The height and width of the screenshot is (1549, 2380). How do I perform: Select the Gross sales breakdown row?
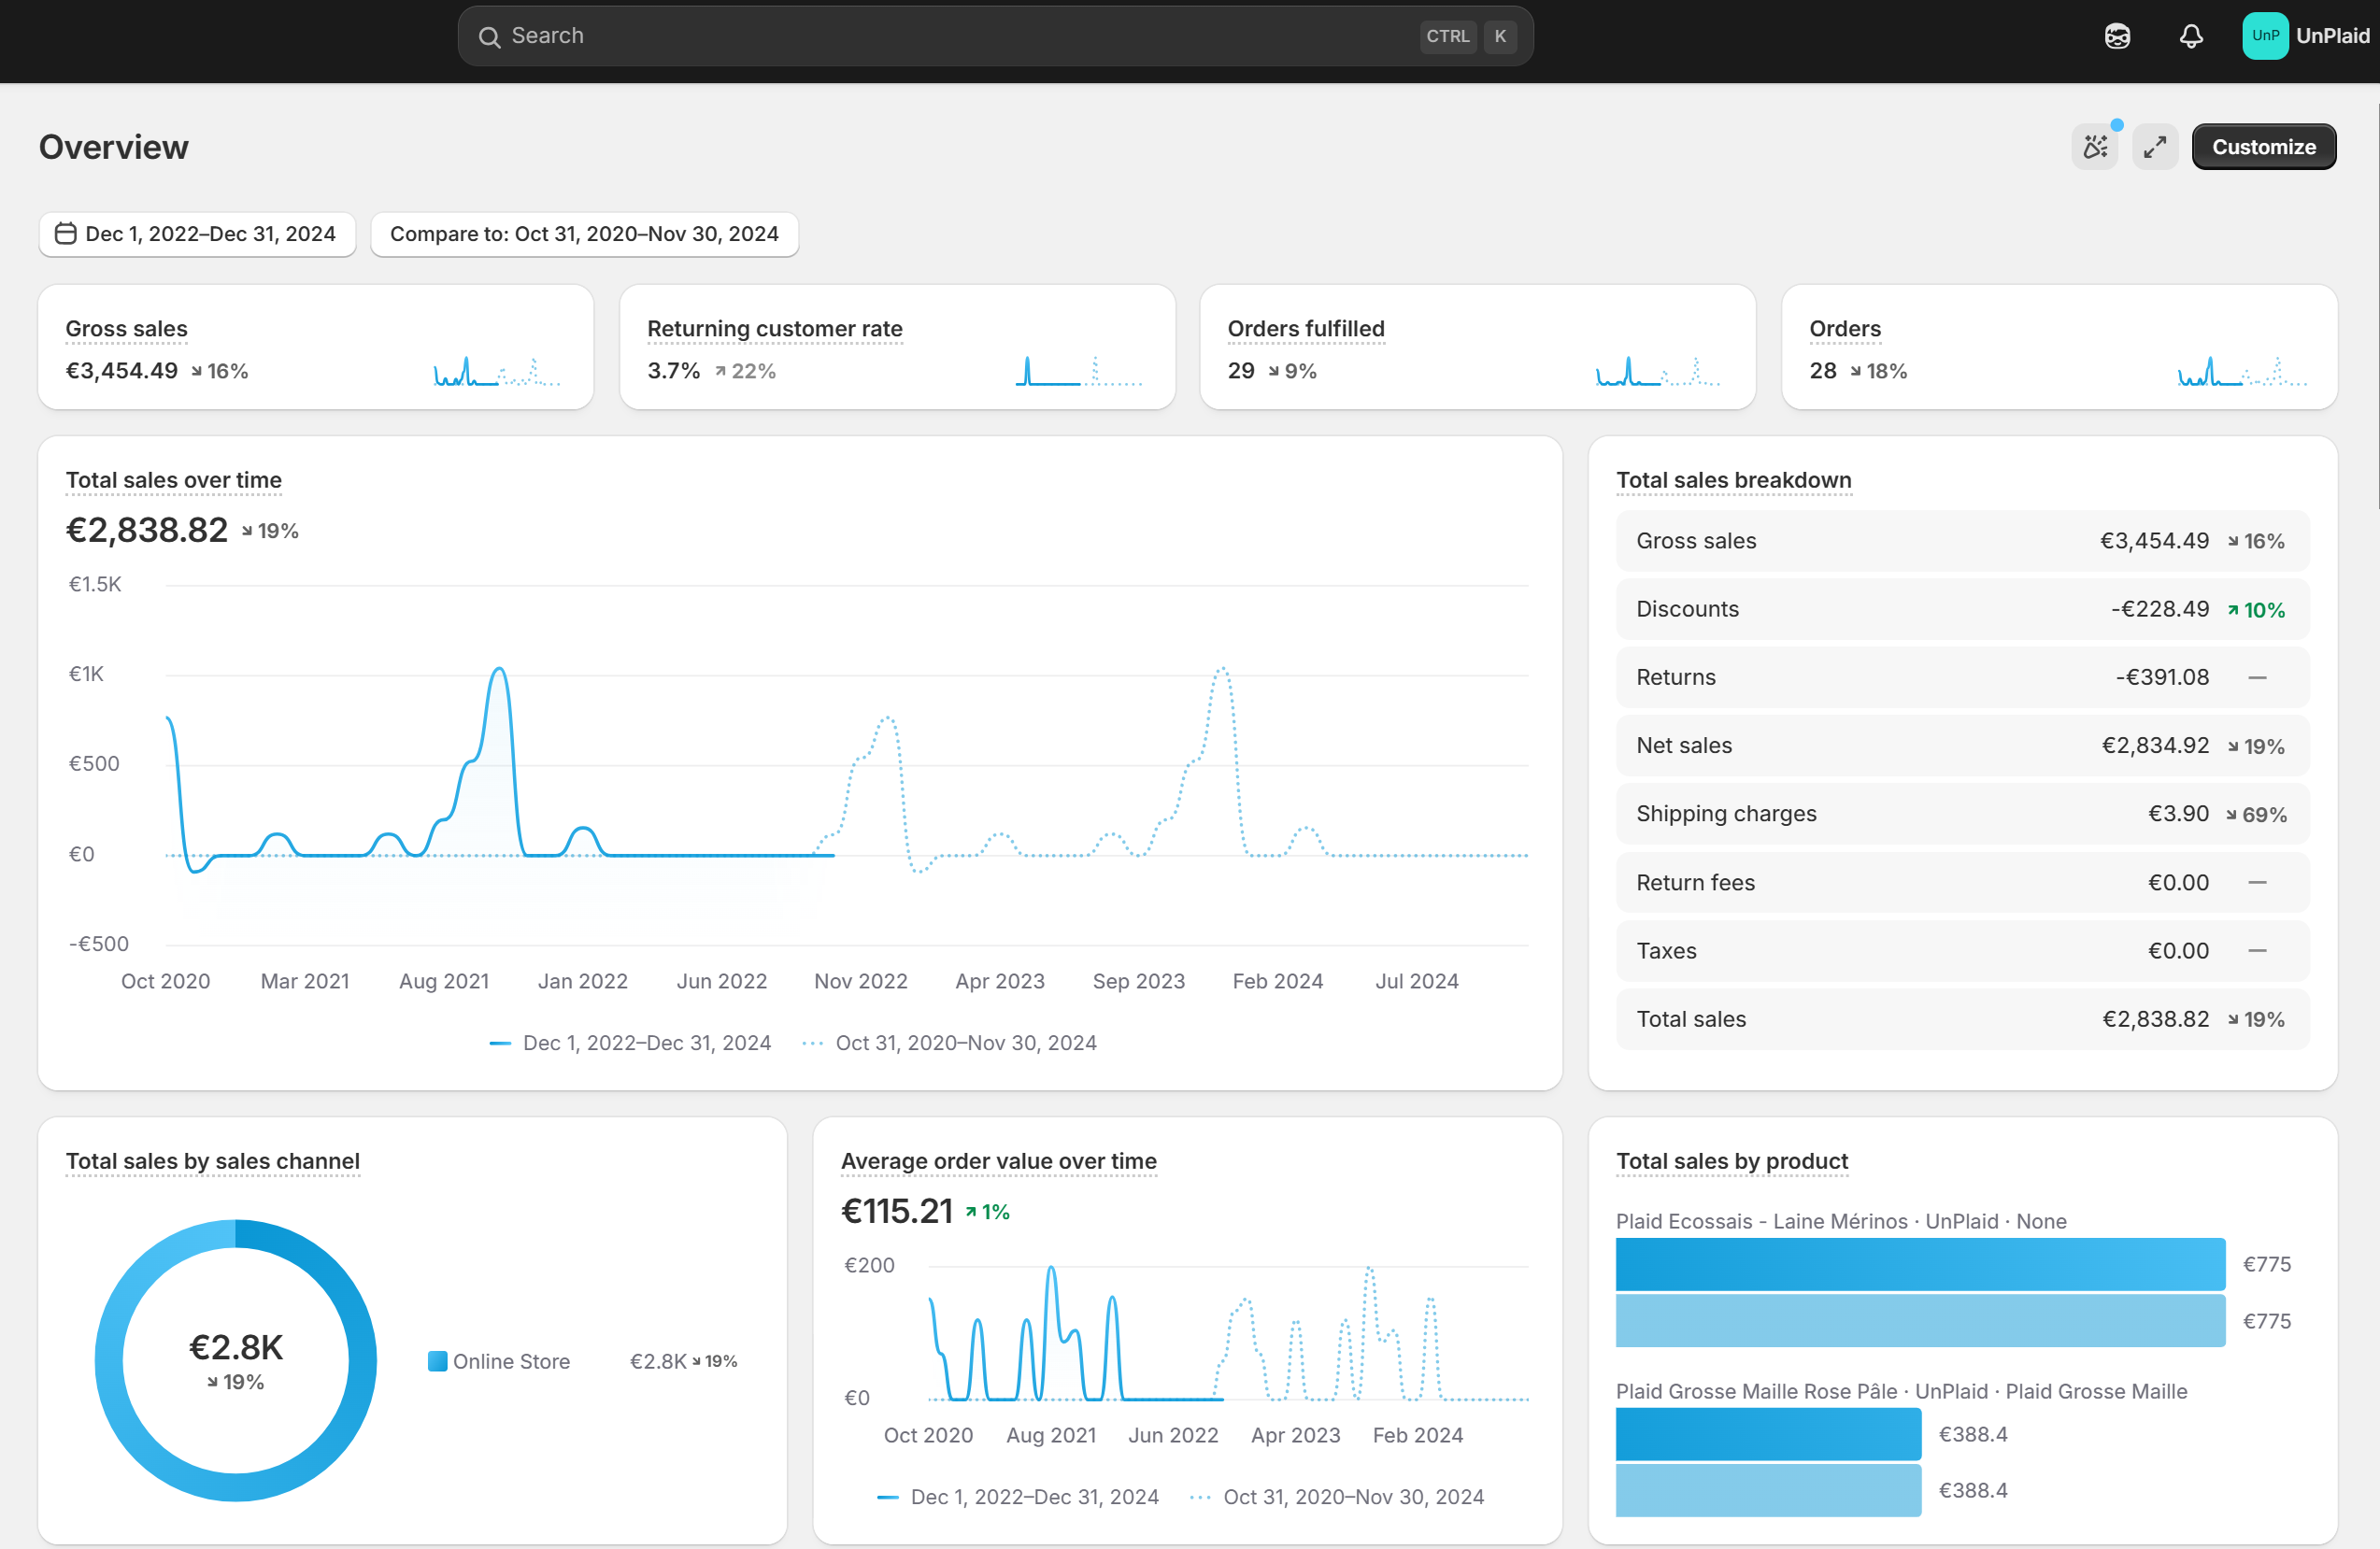pos(1962,541)
